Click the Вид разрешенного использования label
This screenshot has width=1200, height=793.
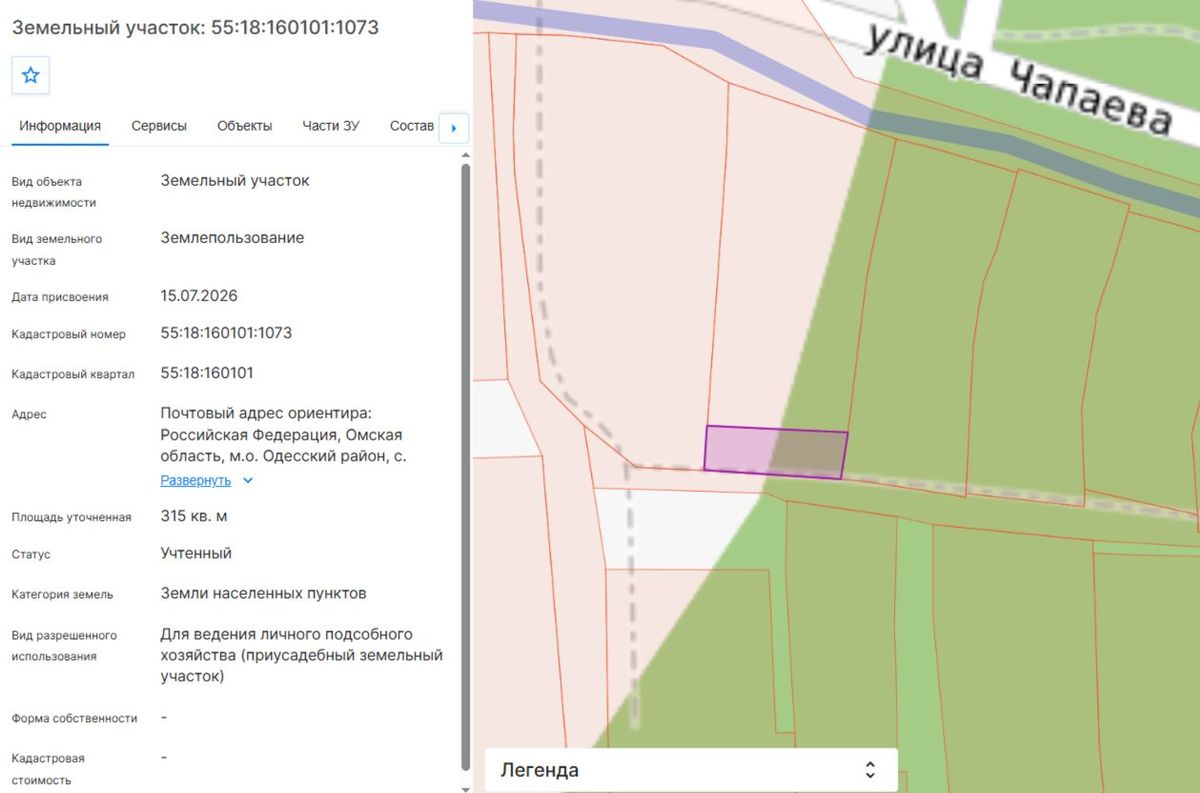64,646
